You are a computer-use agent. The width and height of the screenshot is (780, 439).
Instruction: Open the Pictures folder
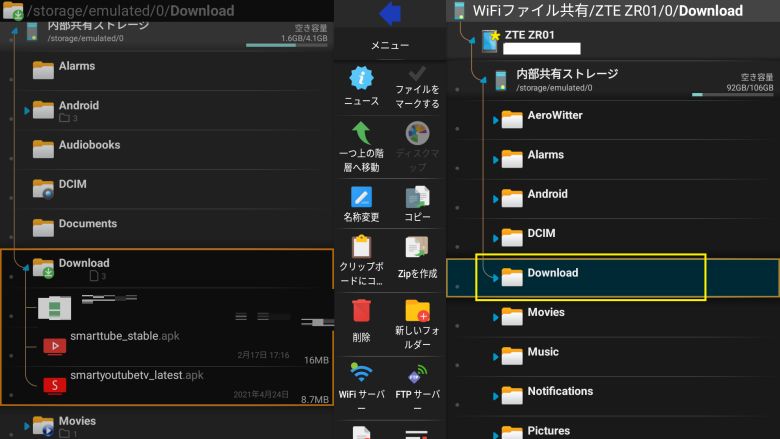pos(613,429)
